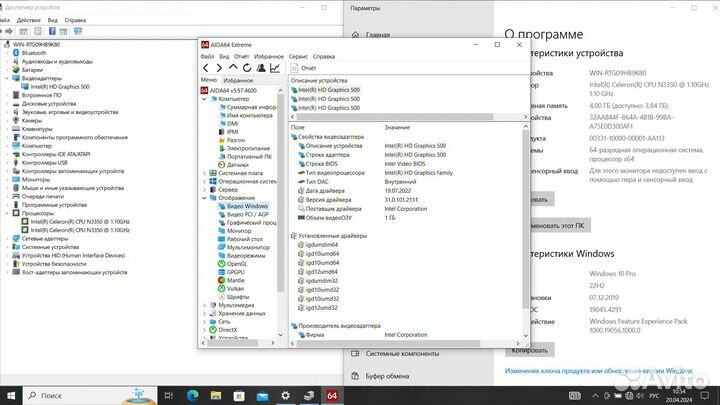
Task: Click Системные компоненты in Settings sidebar
Action: pos(402,354)
